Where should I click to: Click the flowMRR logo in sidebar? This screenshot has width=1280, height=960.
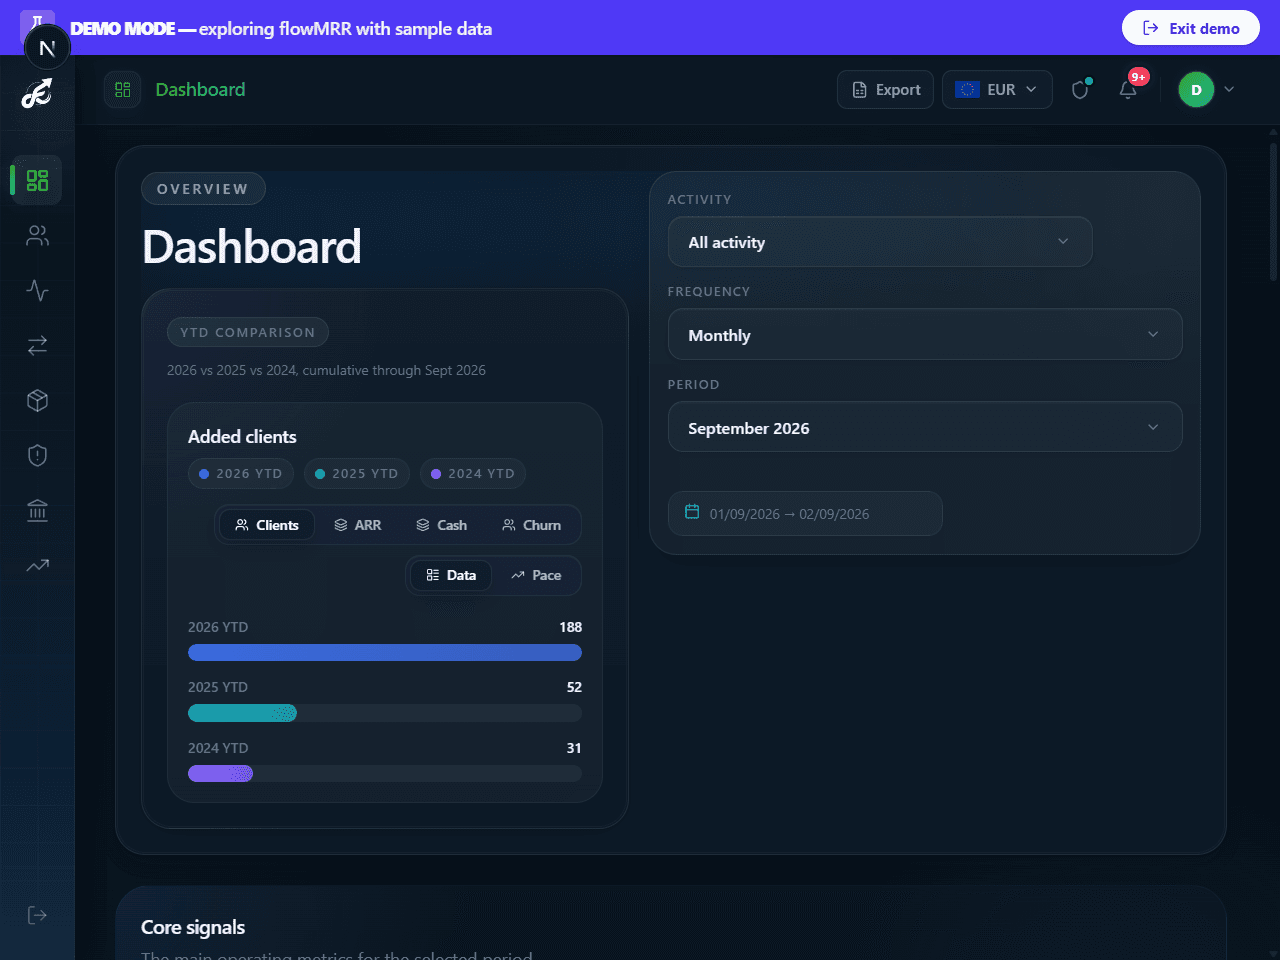37,95
